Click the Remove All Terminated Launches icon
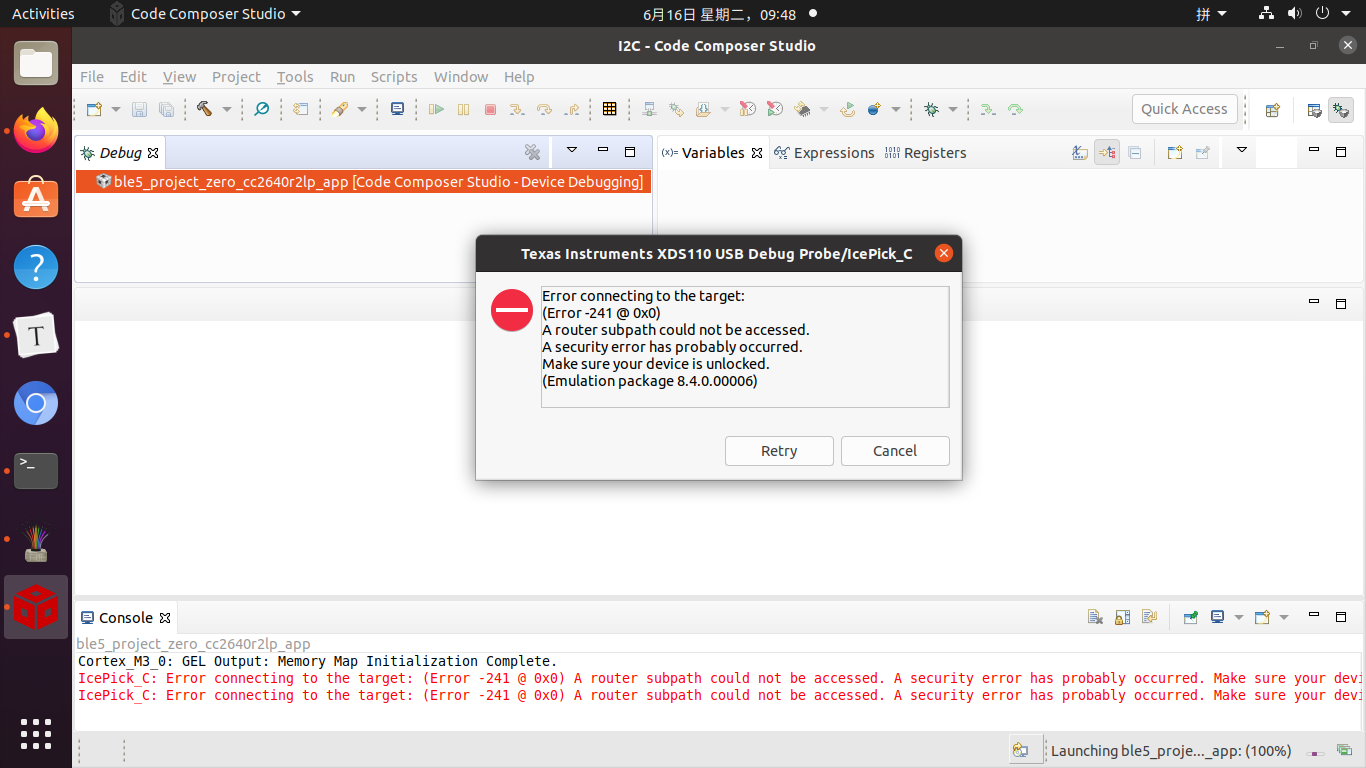1366x768 pixels. 532,152
